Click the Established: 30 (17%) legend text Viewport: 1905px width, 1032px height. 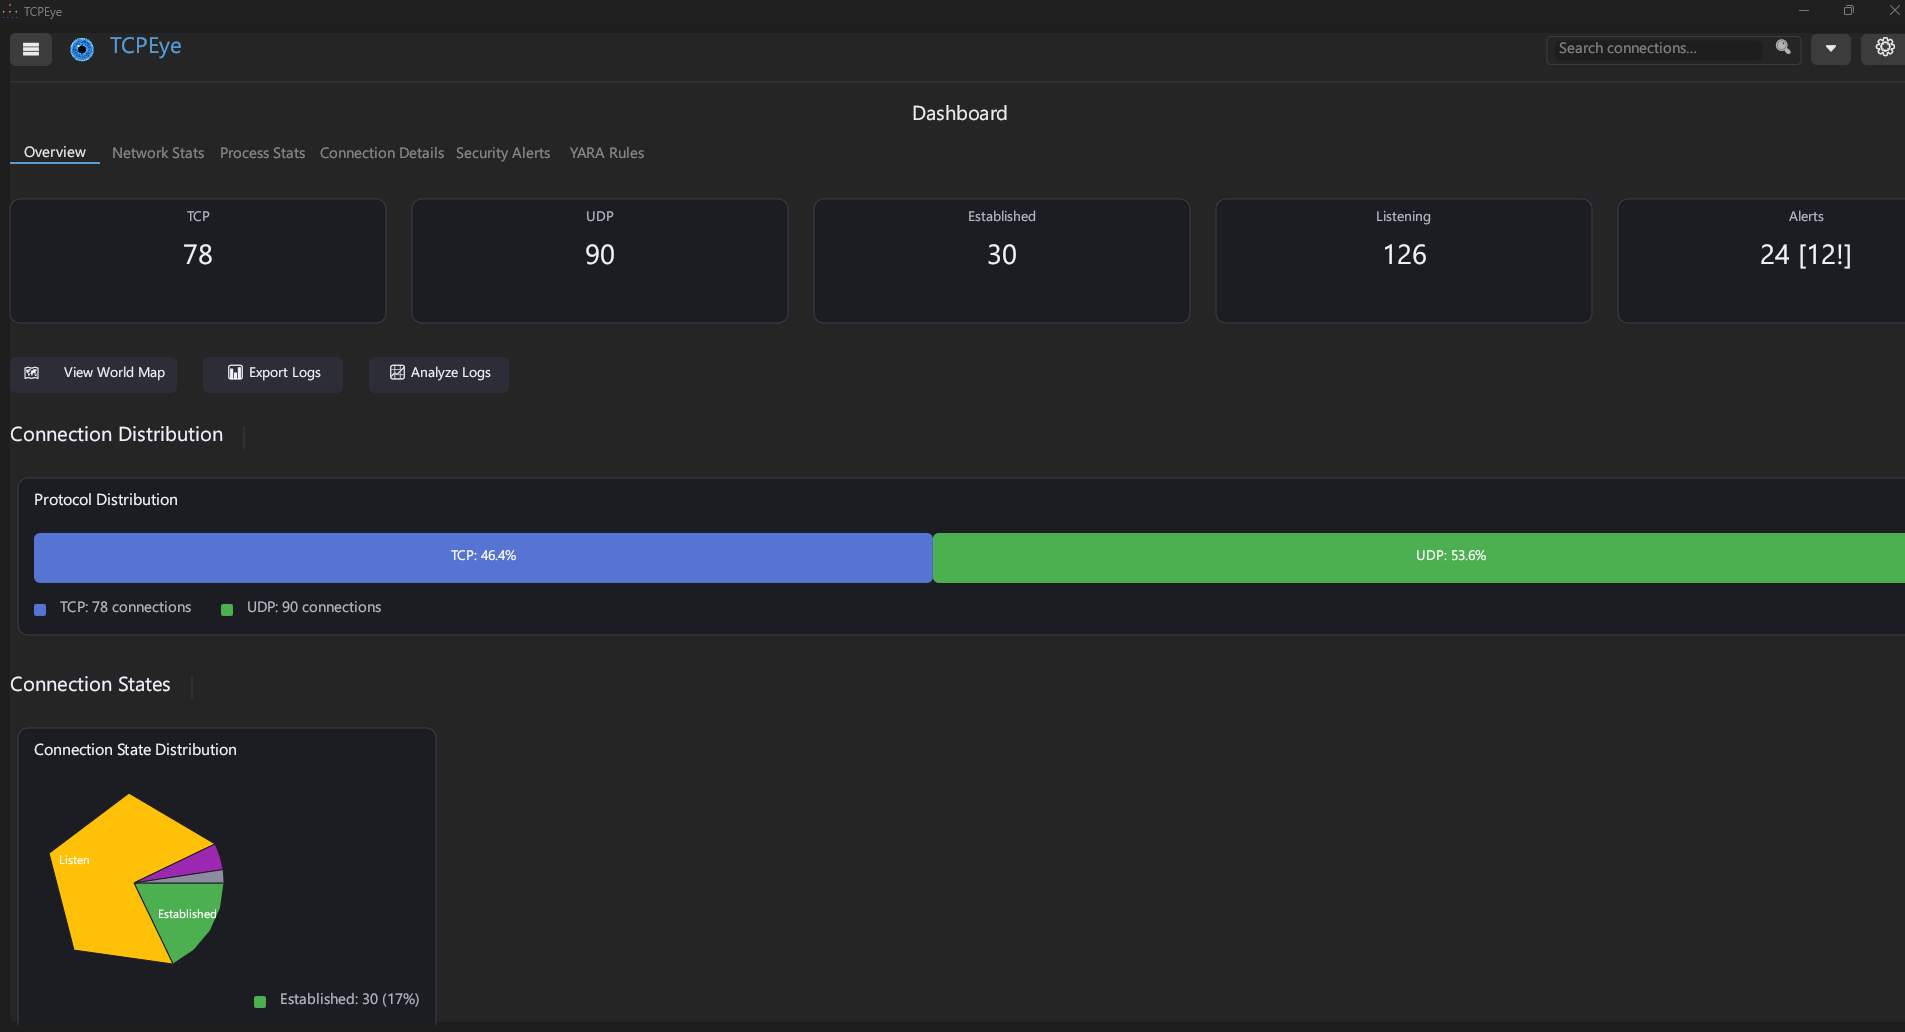[x=349, y=1000]
